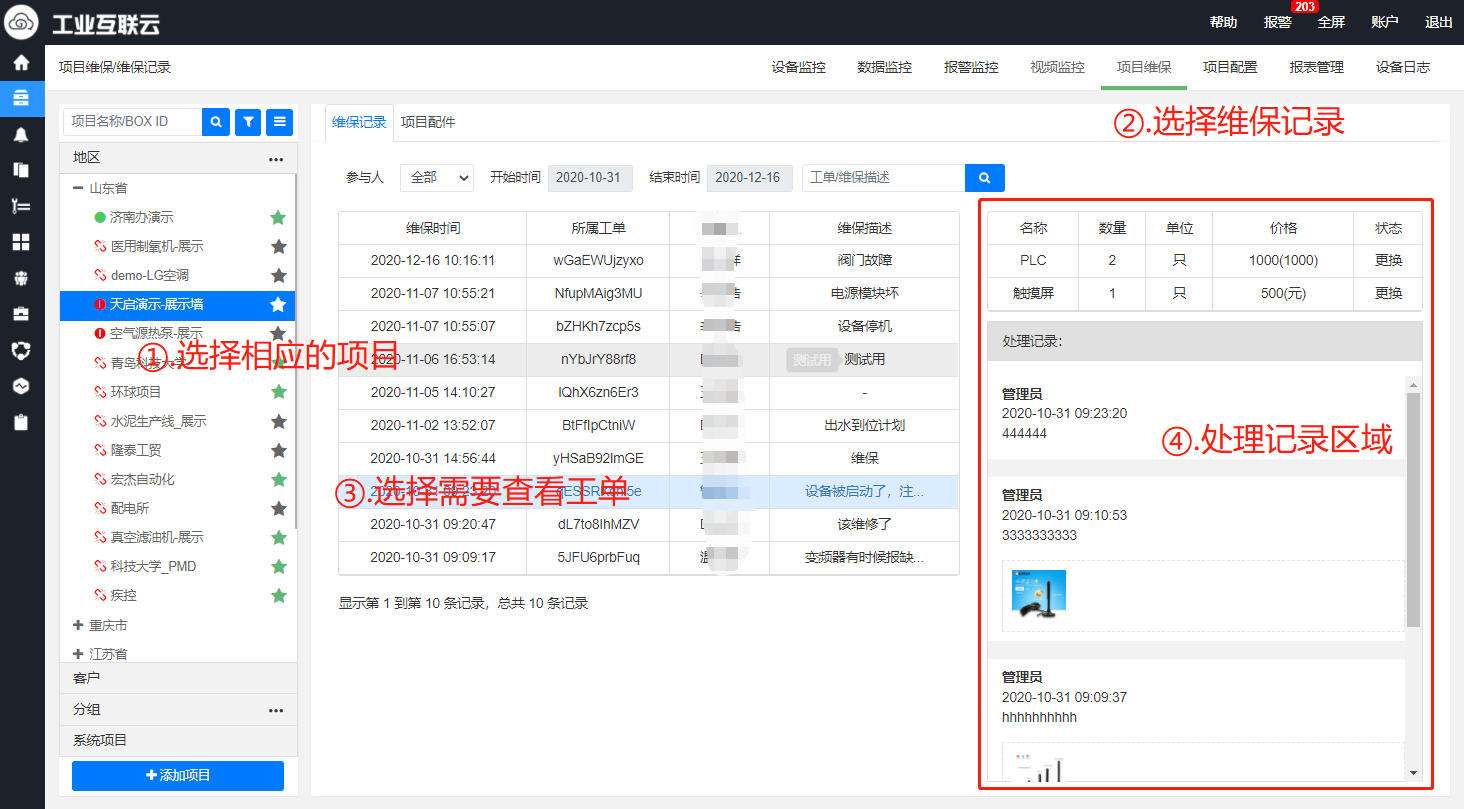
Task: Open the Home icon in left sidebar
Action: [x=21, y=62]
